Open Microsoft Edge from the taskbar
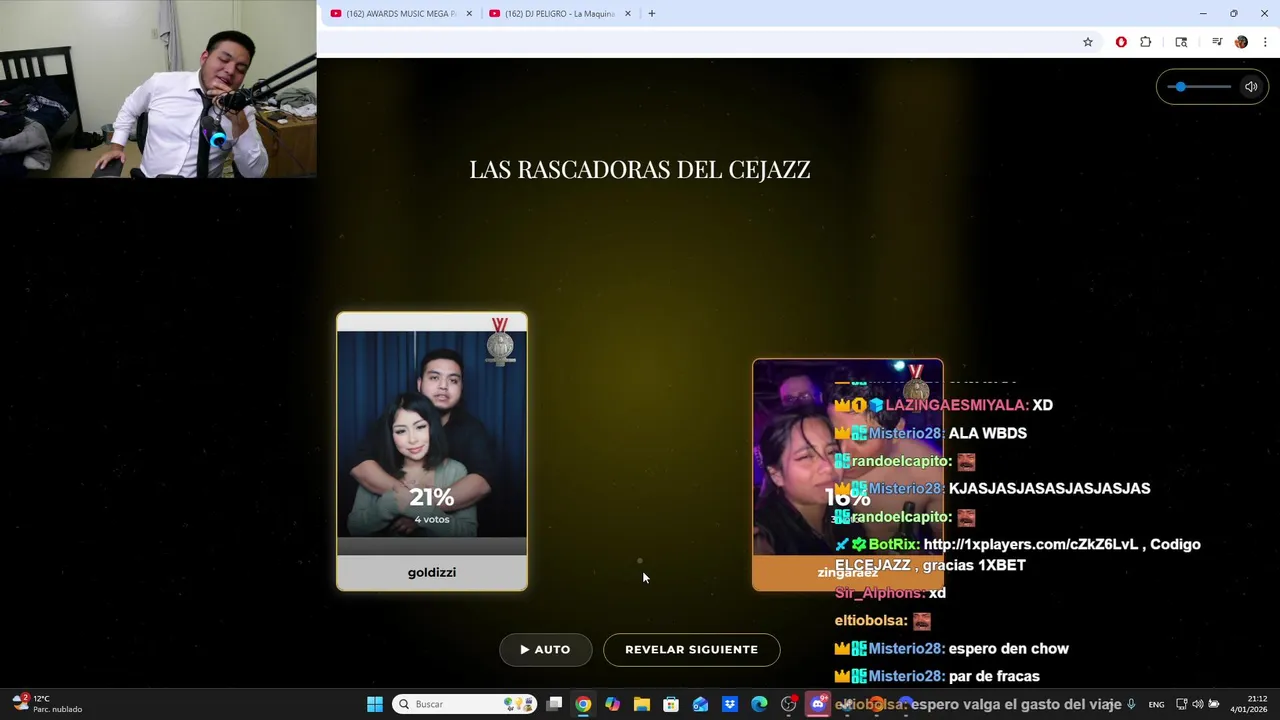 tap(759, 704)
